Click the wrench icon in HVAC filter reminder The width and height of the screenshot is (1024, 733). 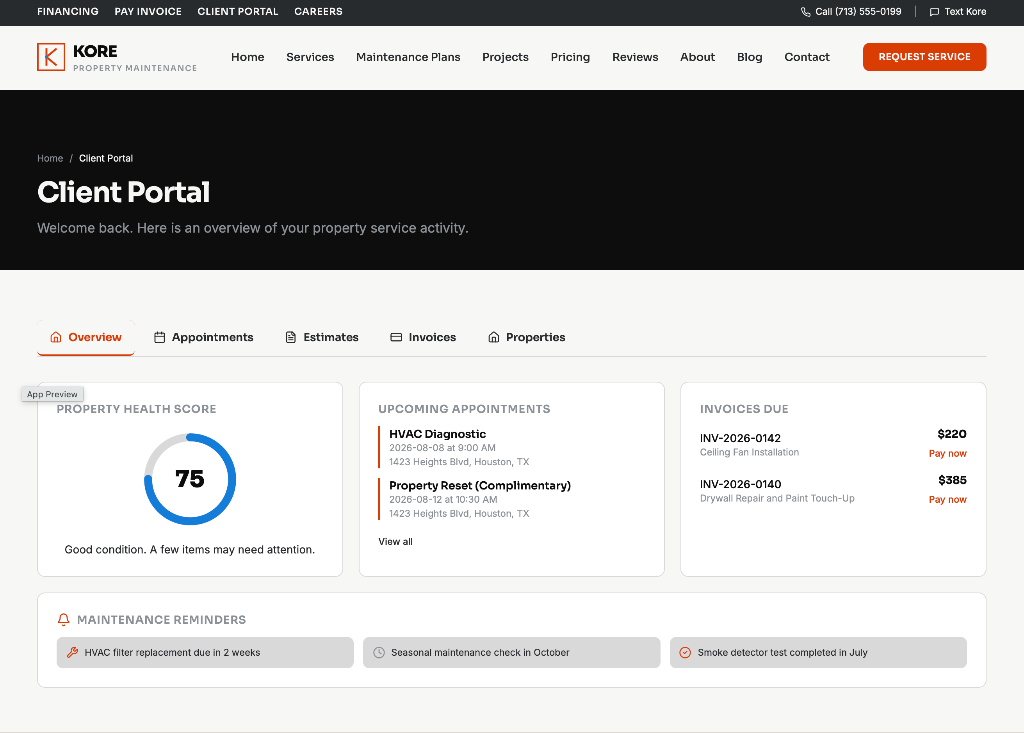(72, 652)
